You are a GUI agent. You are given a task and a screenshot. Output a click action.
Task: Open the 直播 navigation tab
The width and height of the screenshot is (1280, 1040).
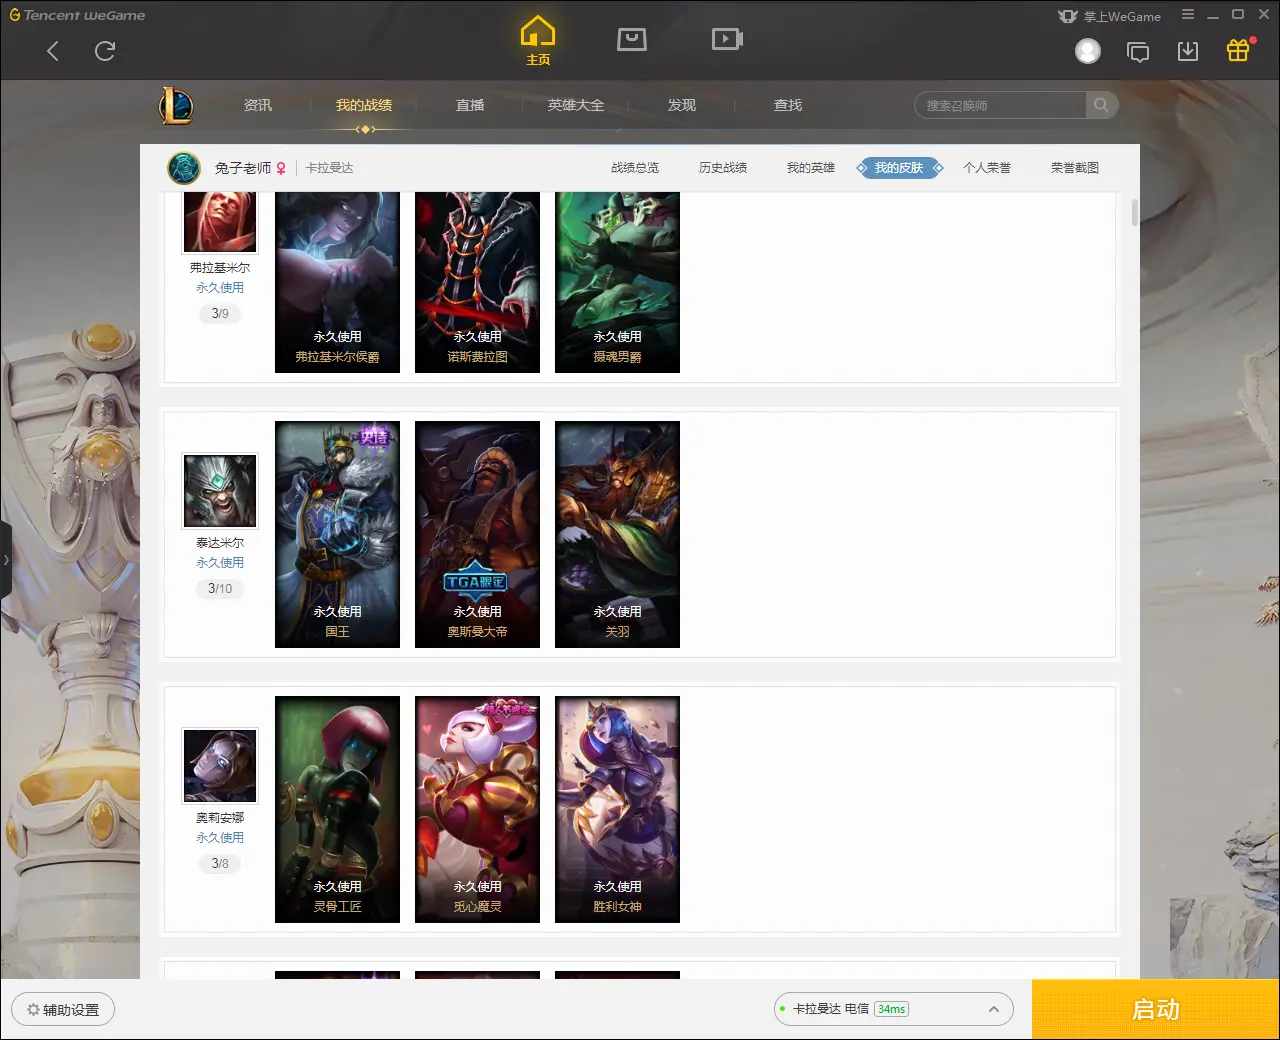(x=470, y=105)
